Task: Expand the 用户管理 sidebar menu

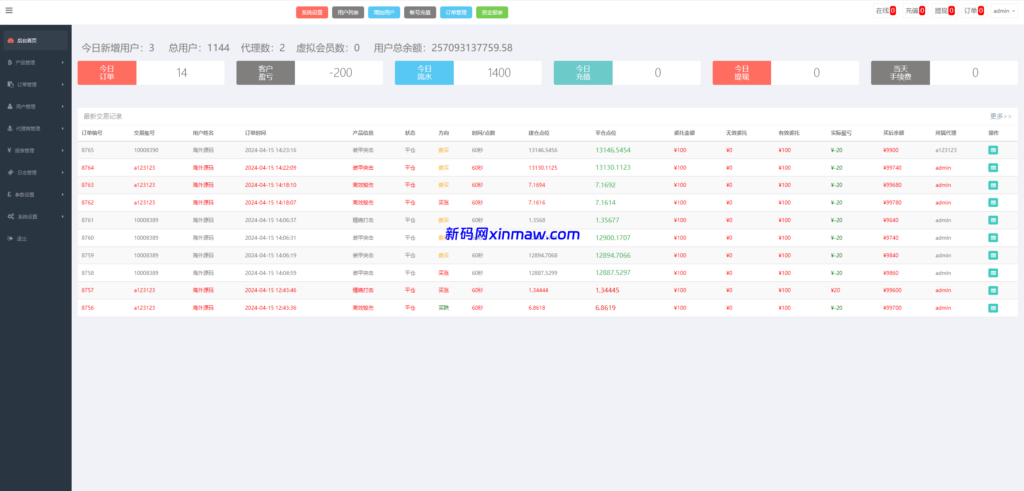Action: [27, 106]
